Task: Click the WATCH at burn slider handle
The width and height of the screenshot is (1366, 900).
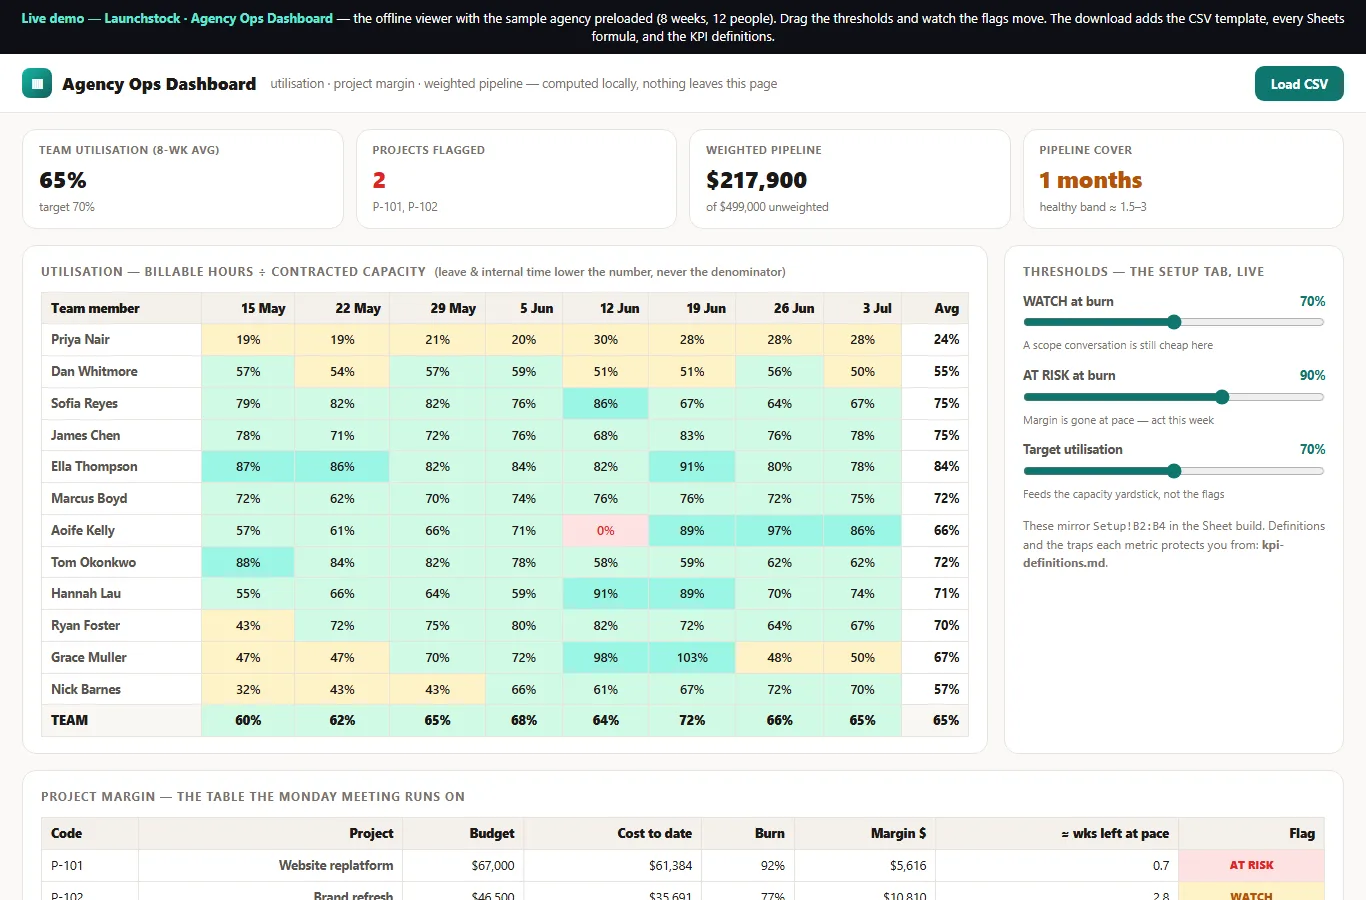Action: 1174,322
